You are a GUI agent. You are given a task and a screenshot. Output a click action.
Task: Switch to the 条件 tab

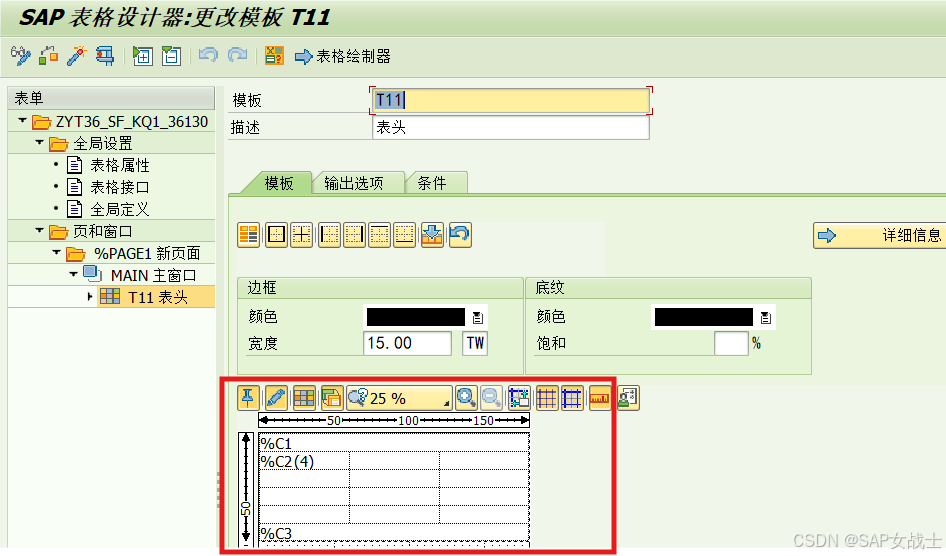432,183
